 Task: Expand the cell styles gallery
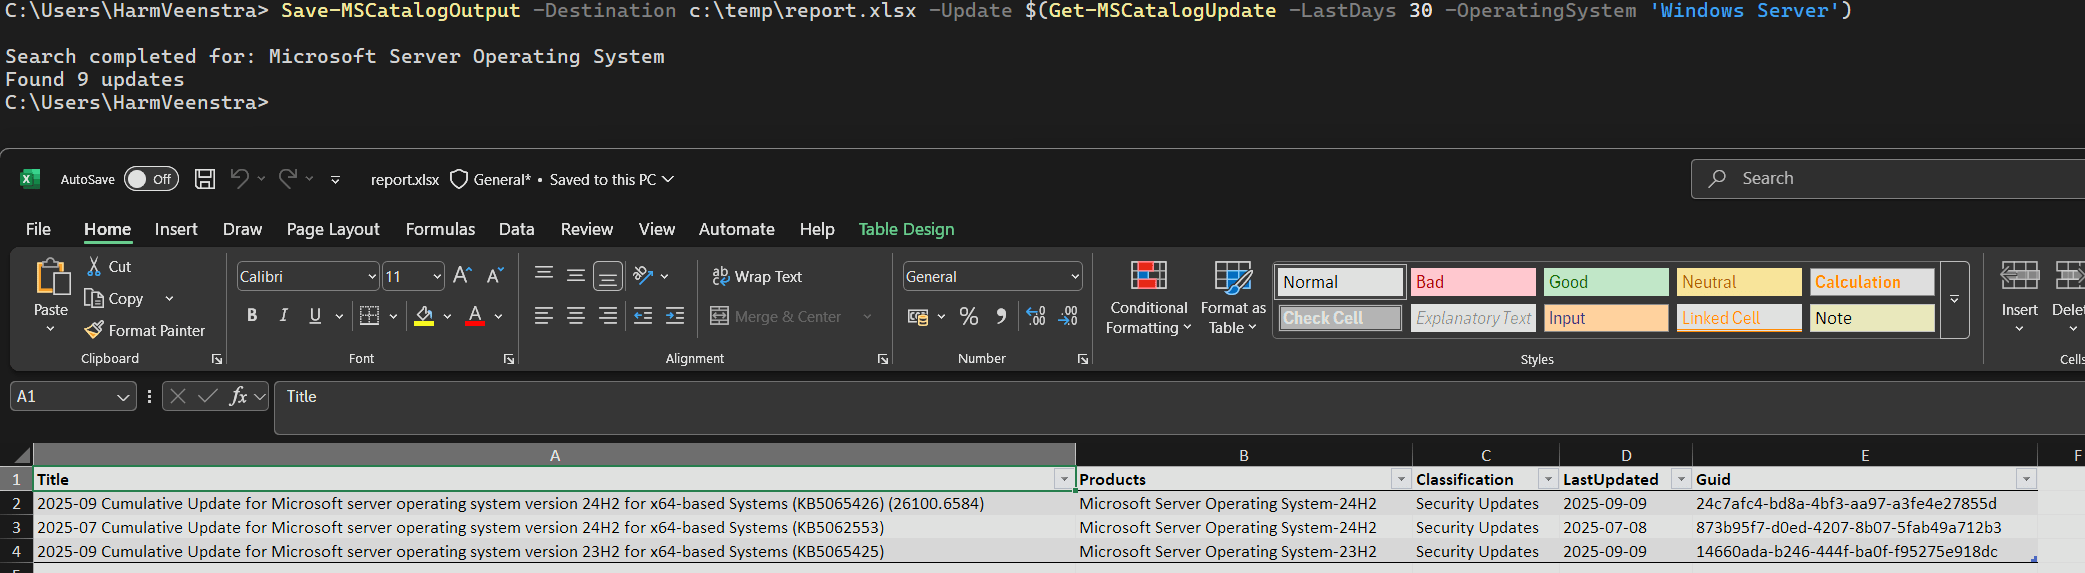(x=1954, y=300)
